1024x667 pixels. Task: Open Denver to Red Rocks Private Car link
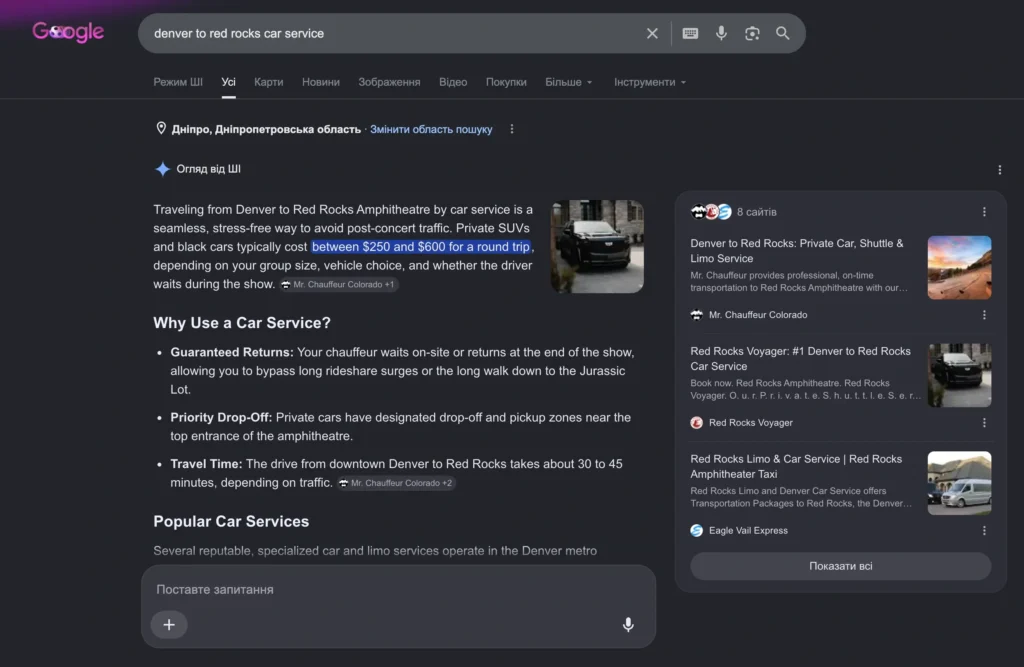(x=797, y=251)
